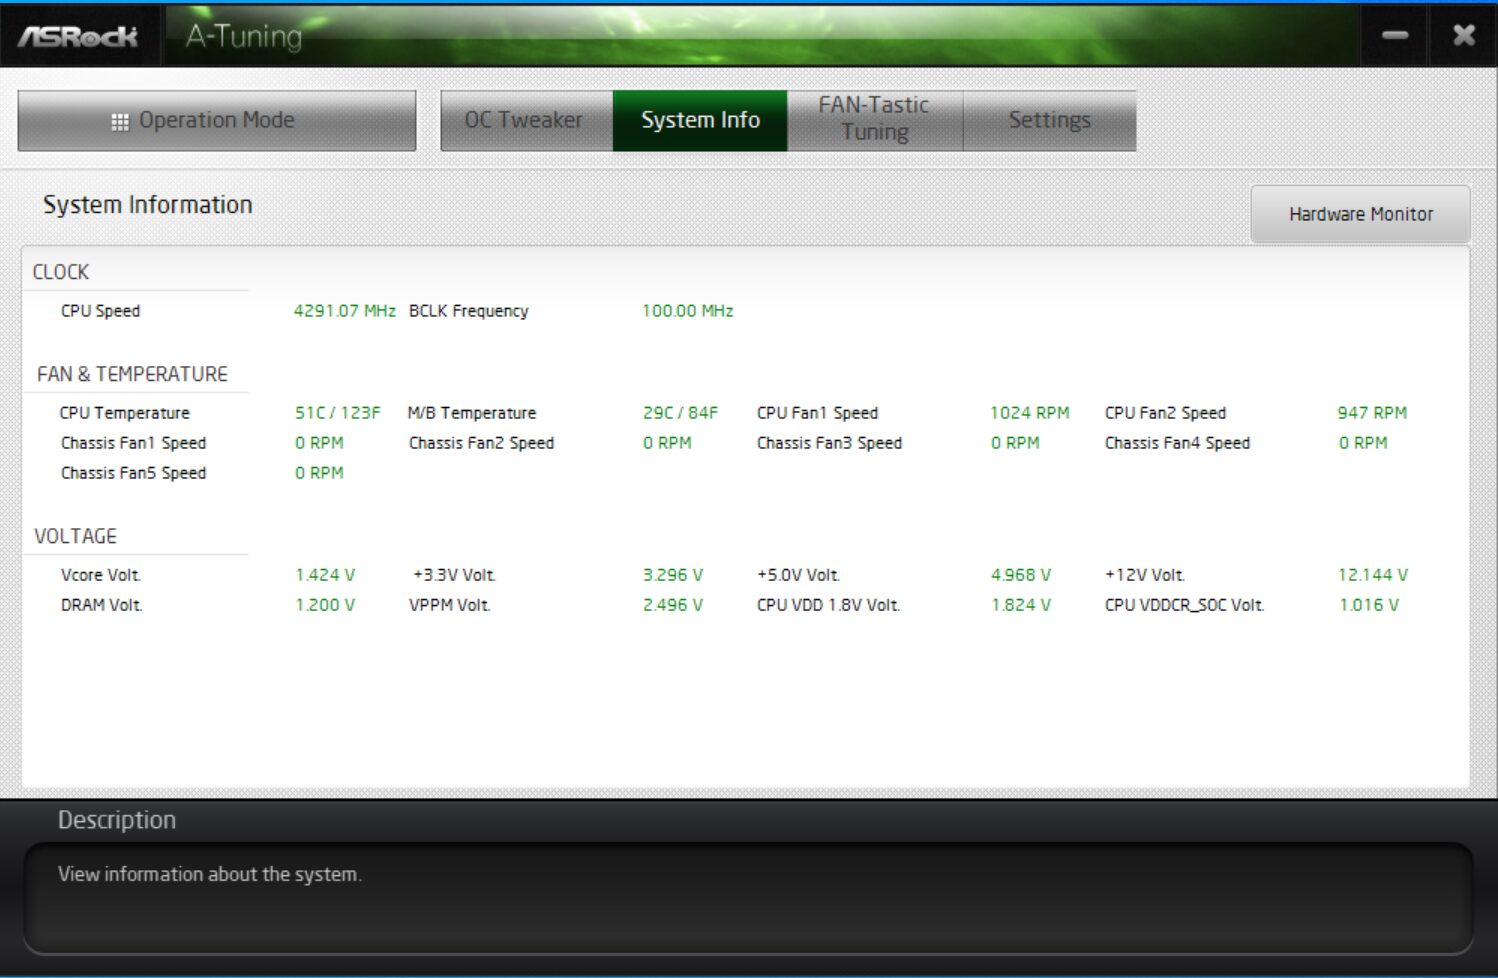Click the BCLK Frequency value 100.00 MHz

coord(688,311)
